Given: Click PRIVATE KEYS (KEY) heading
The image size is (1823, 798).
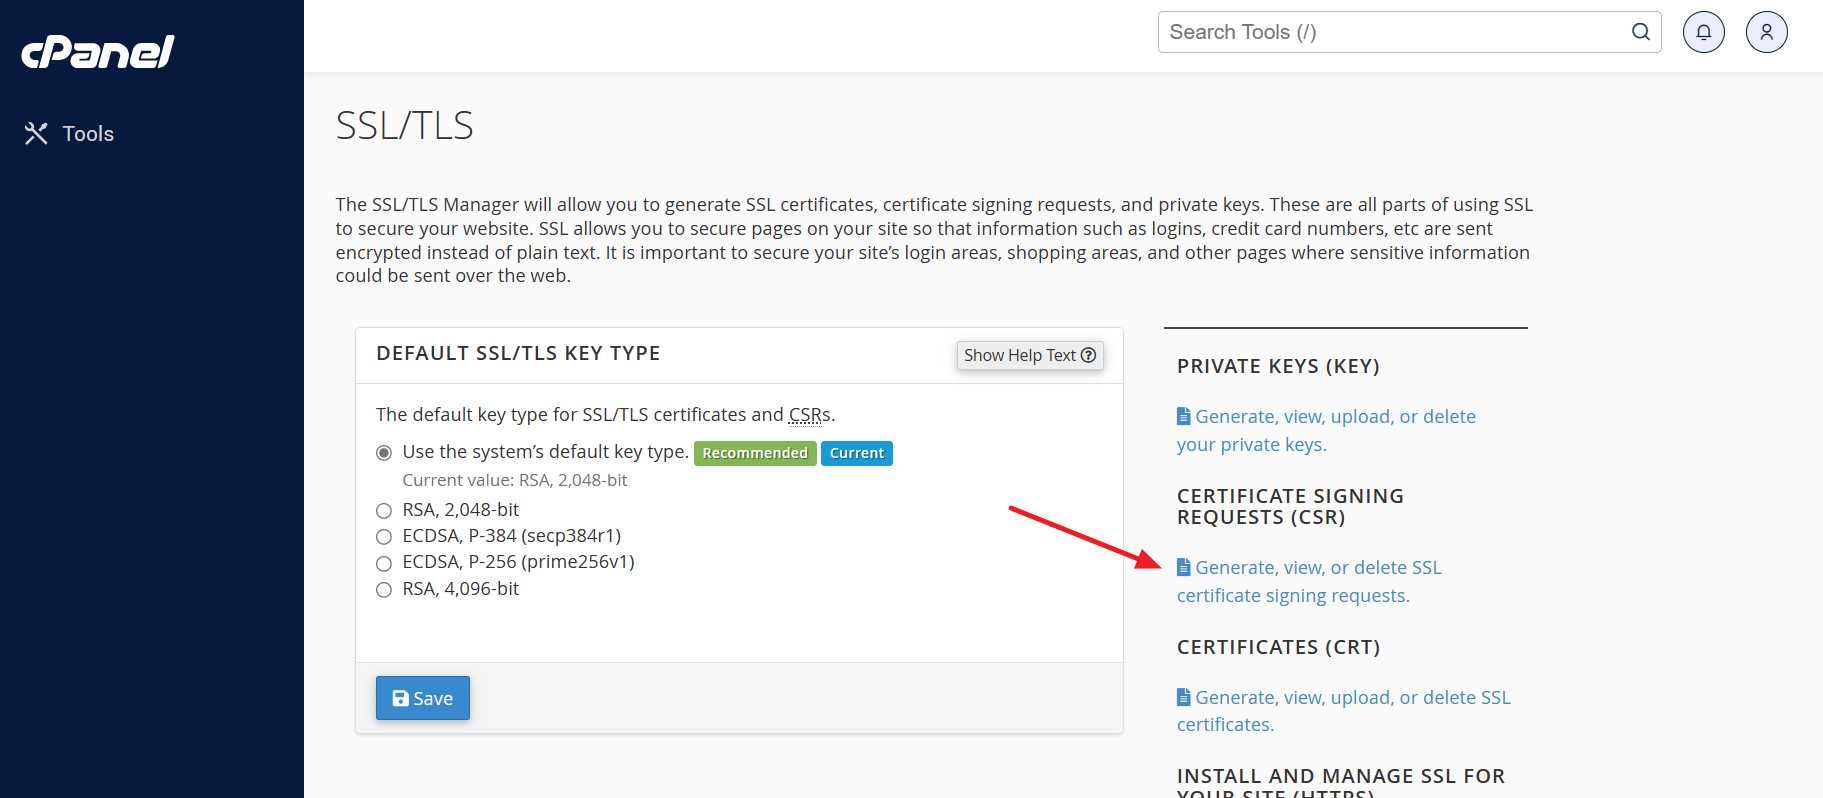Looking at the screenshot, I should 1278,366.
